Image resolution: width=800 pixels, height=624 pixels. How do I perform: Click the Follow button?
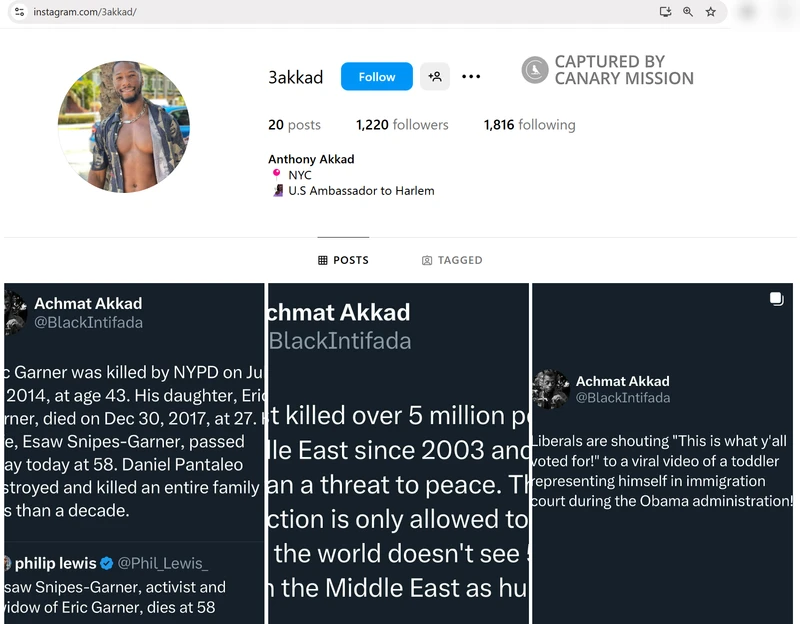(x=376, y=76)
